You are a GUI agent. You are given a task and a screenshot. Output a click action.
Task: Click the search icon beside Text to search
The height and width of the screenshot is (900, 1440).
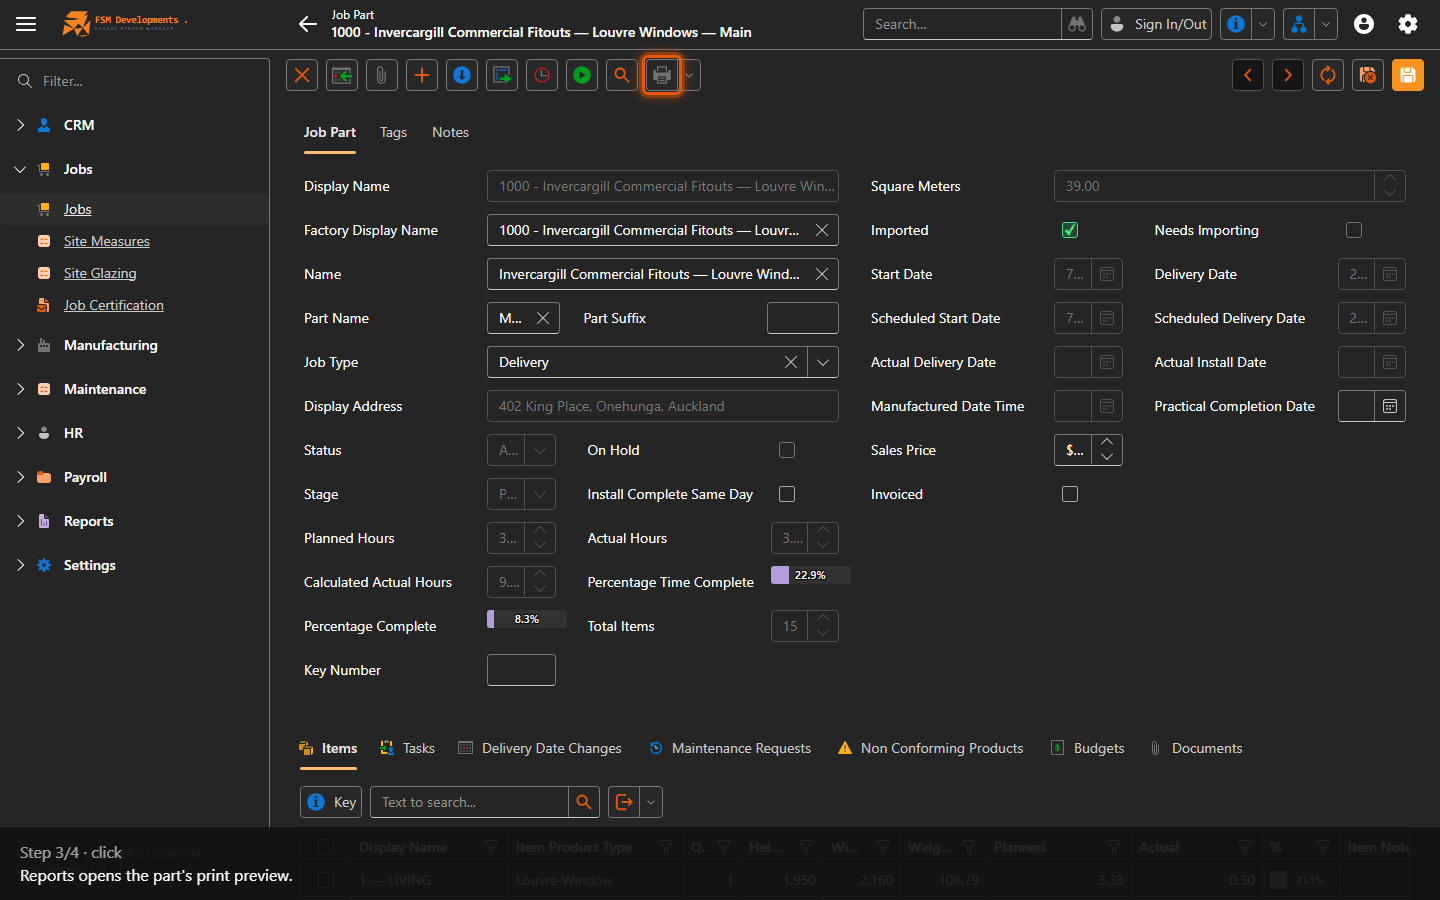click(x=584, y=802)
